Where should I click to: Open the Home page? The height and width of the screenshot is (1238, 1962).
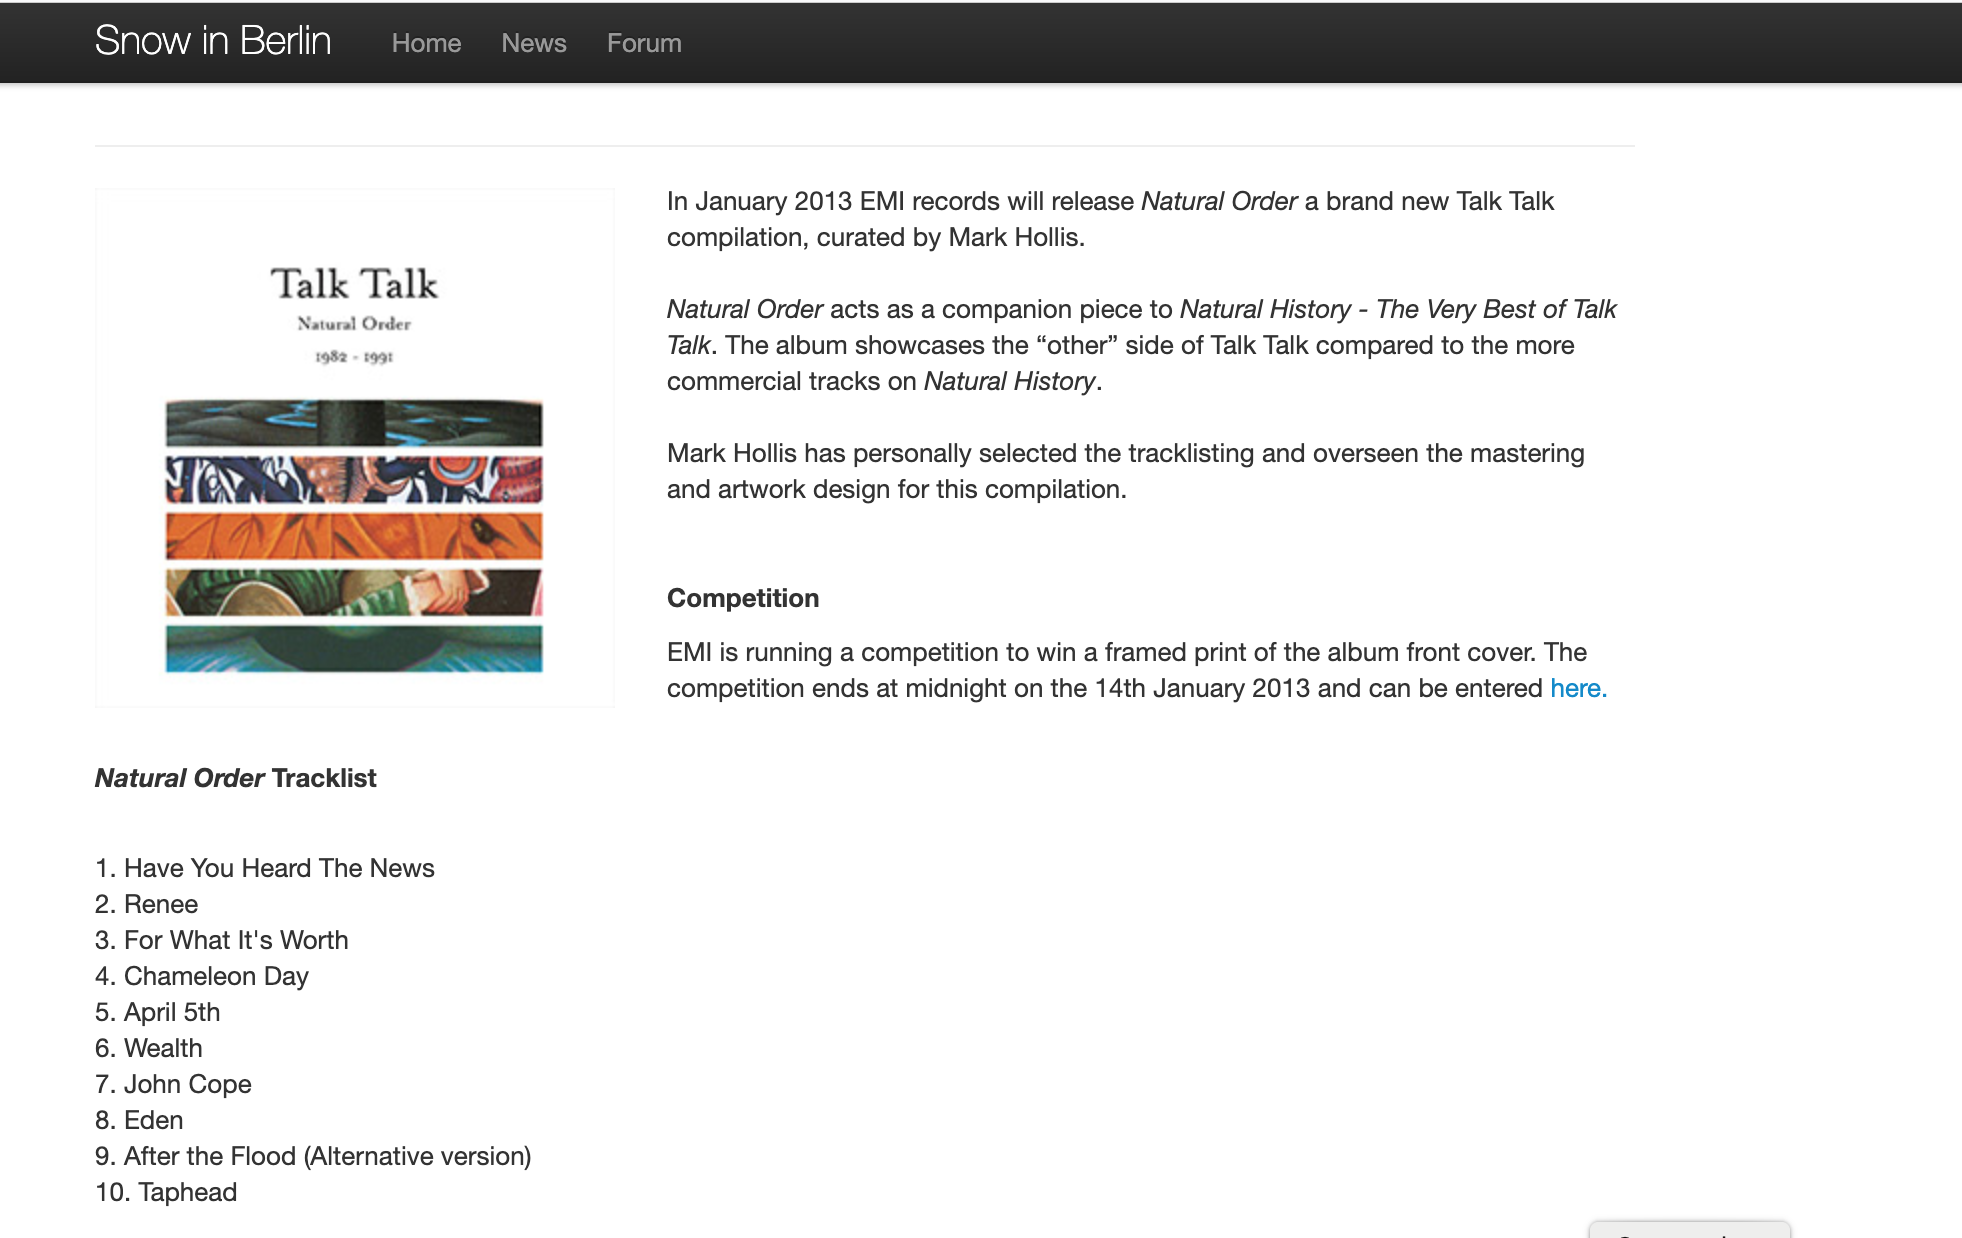[x=426, y=43]
